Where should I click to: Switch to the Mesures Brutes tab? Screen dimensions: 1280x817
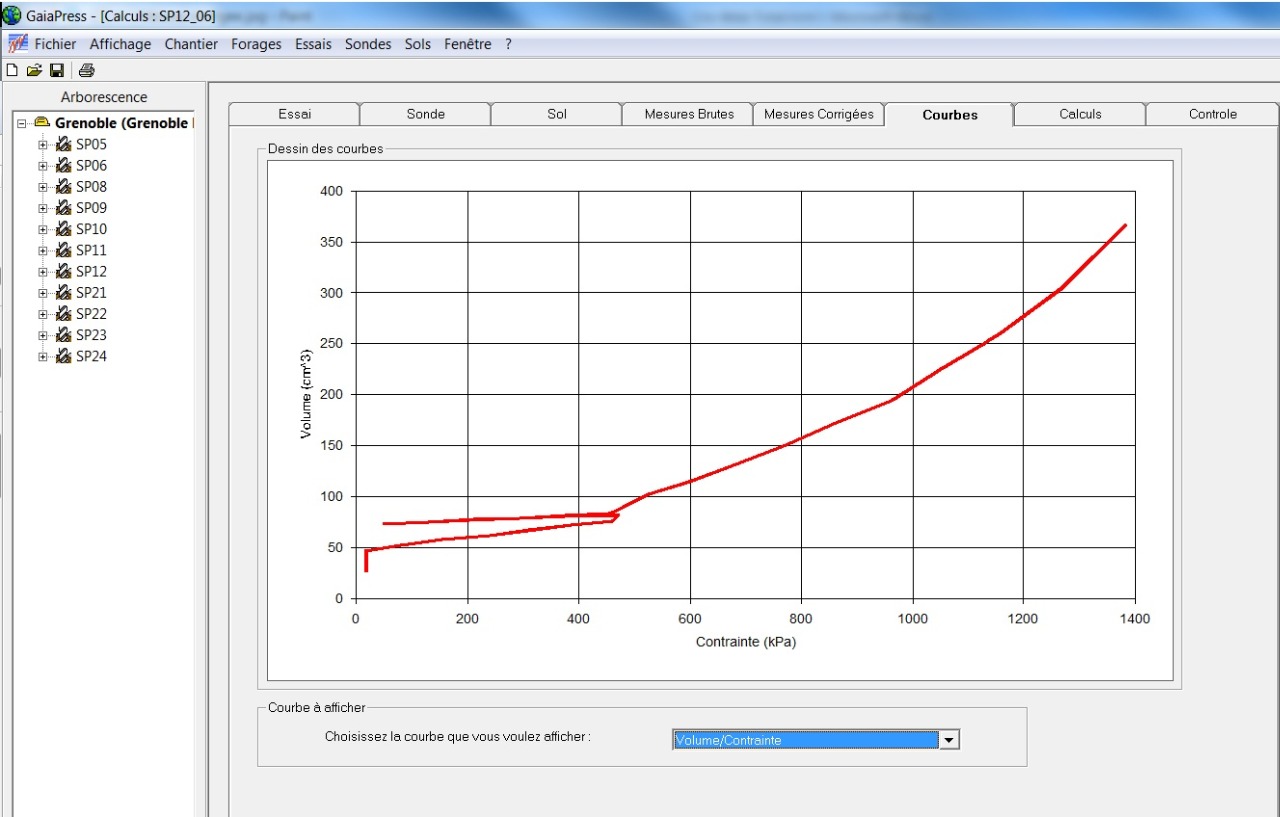click(x=689, y=114)
